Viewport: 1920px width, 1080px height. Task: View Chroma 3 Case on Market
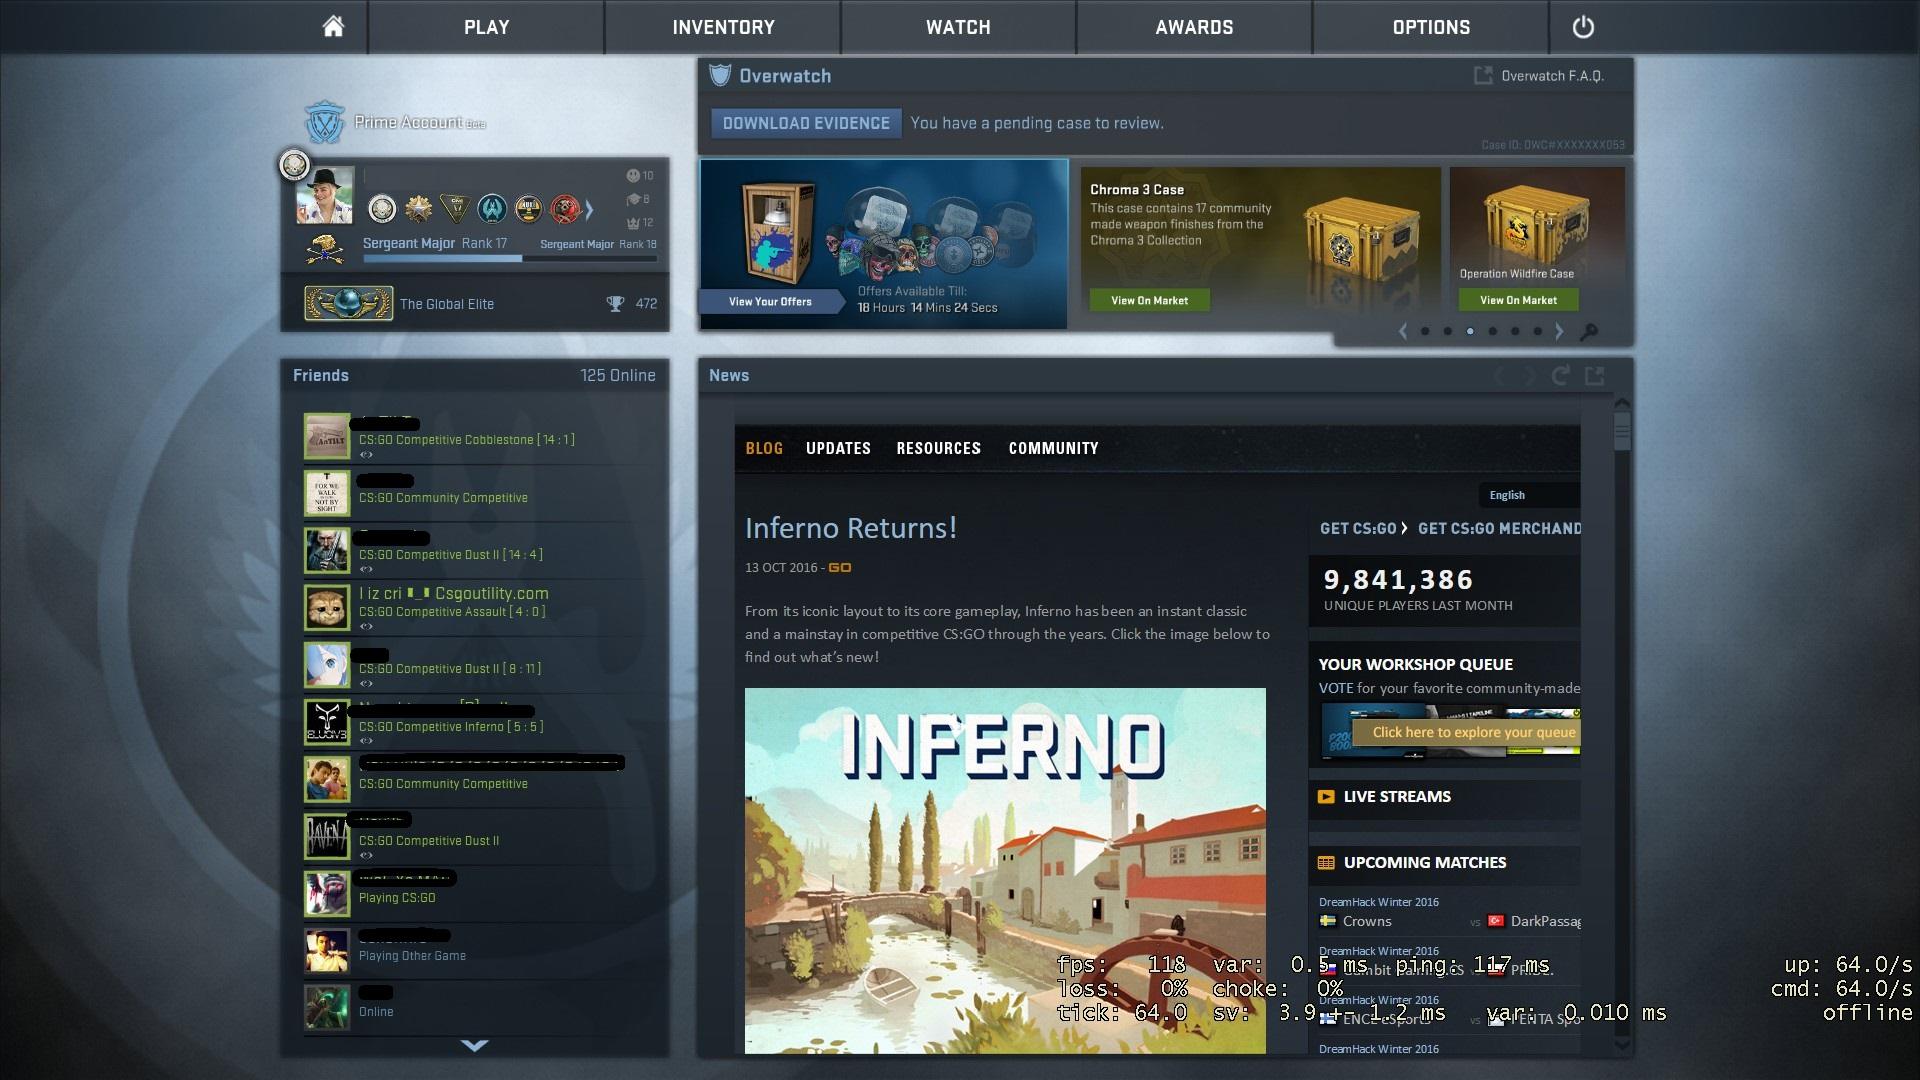click(x=1149, y=300)
